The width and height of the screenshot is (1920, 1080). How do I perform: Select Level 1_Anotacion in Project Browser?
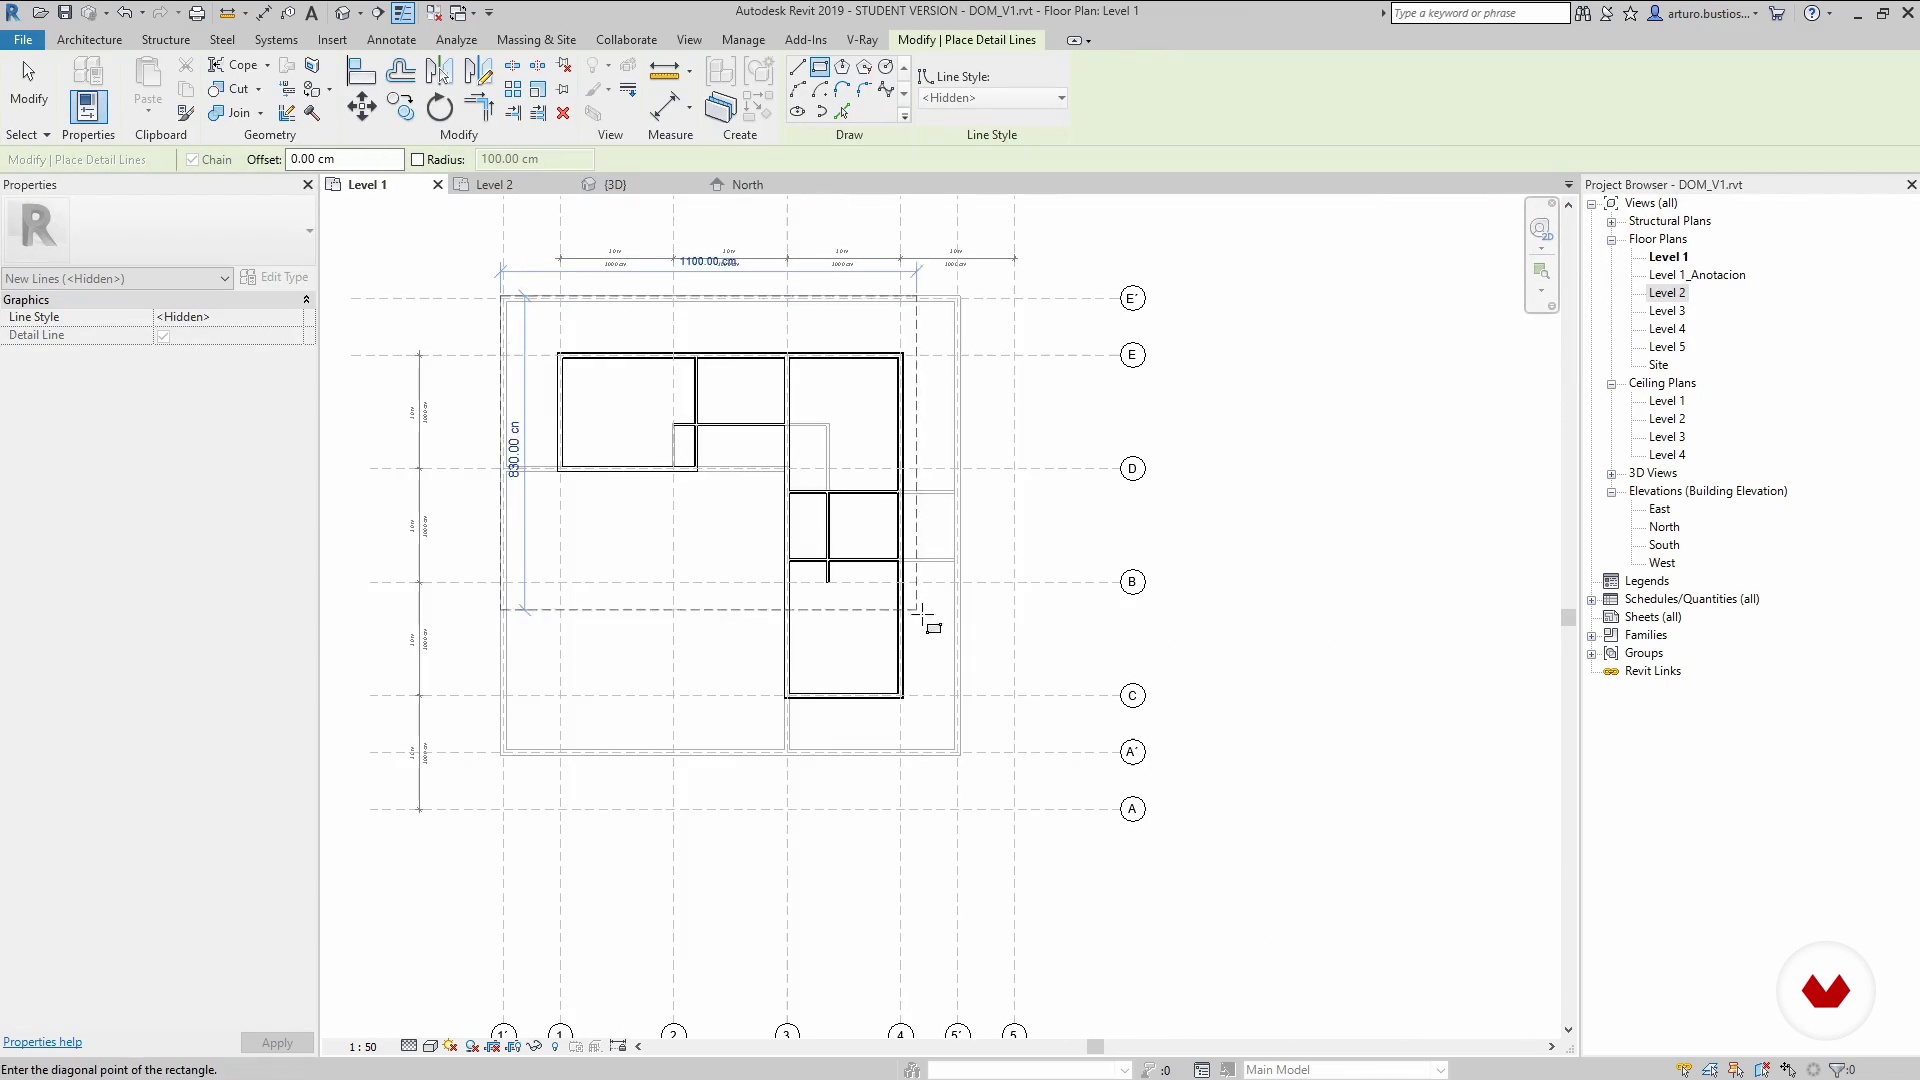tap(1697, 275)
